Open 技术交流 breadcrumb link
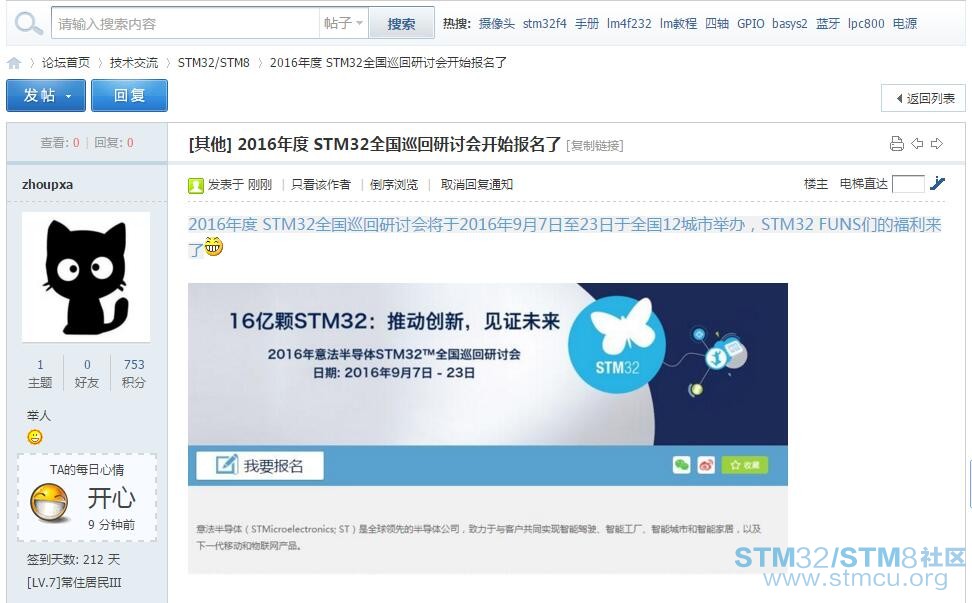 click(x=134, y=63)
